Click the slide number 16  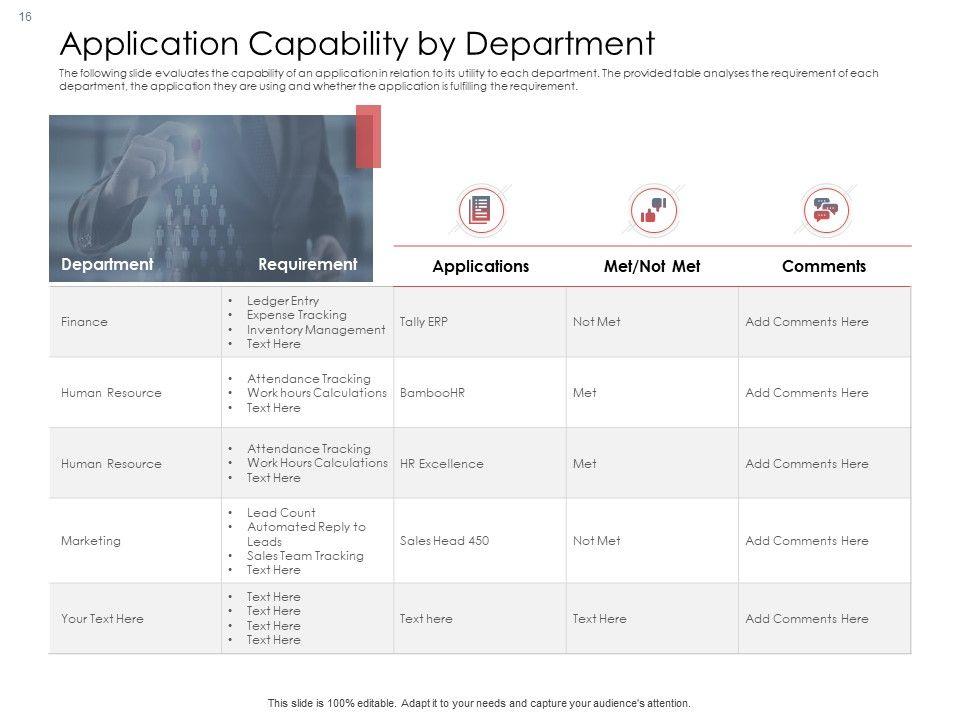tap(25, 17)
